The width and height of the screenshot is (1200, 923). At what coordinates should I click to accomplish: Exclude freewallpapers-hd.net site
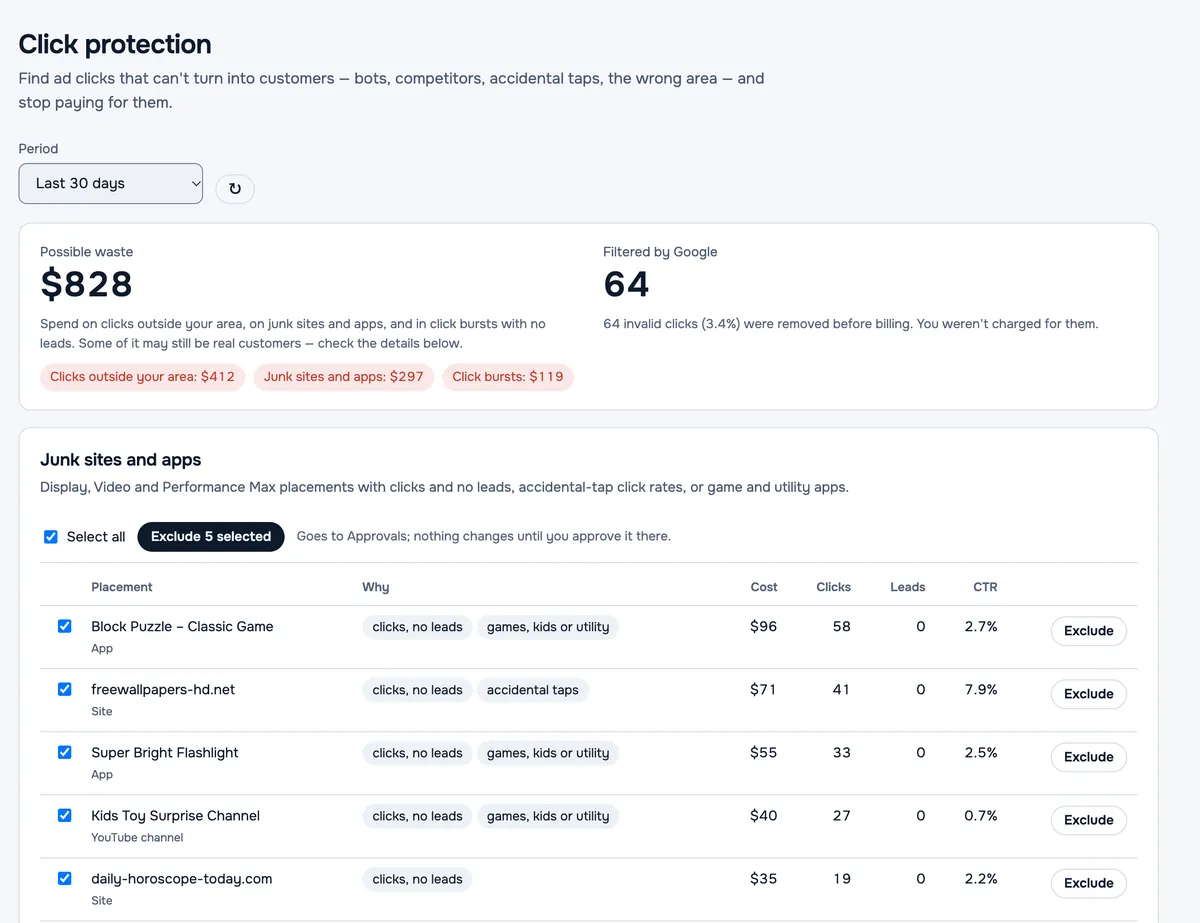tap(1088, 694)
